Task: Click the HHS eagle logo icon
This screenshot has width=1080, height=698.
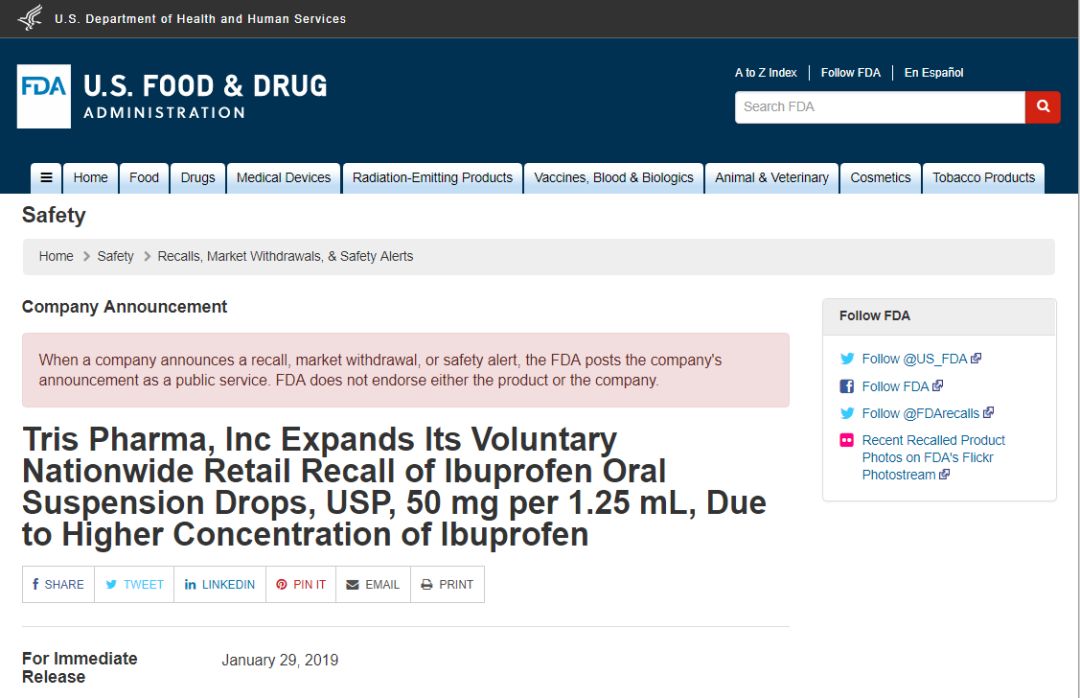Action: point(30,18)
